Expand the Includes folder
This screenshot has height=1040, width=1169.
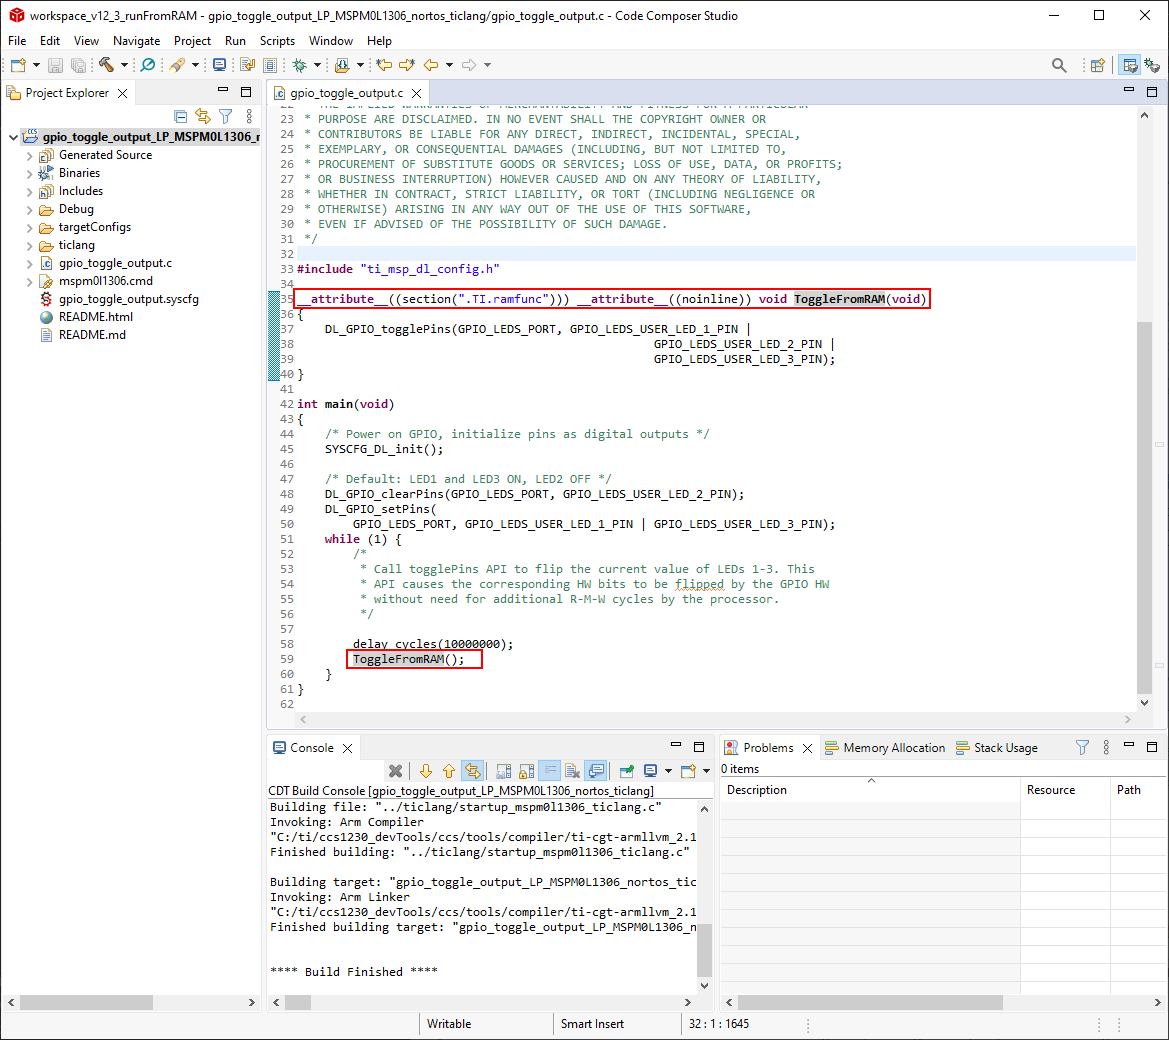pyautogui.click(x=30, y=191)
